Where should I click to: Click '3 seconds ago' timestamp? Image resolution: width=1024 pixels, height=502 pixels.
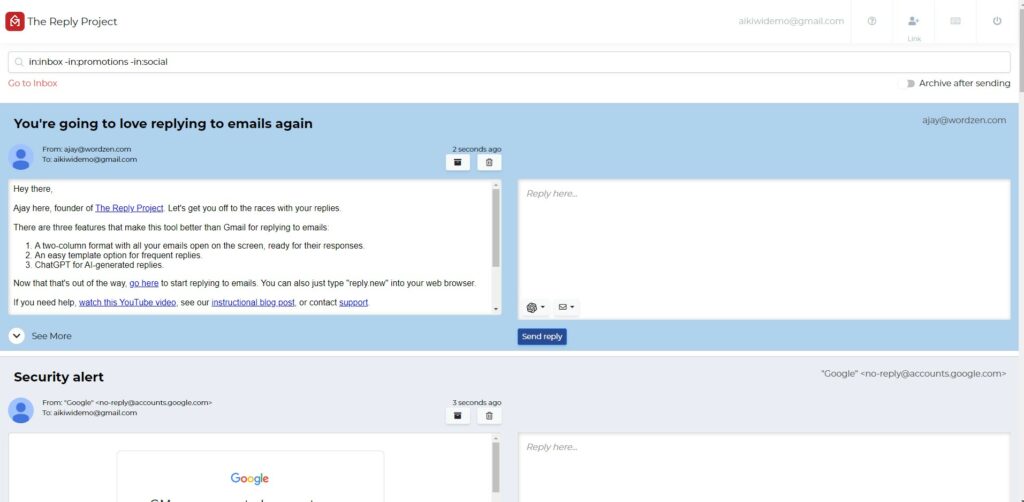[x=477, y=402]
